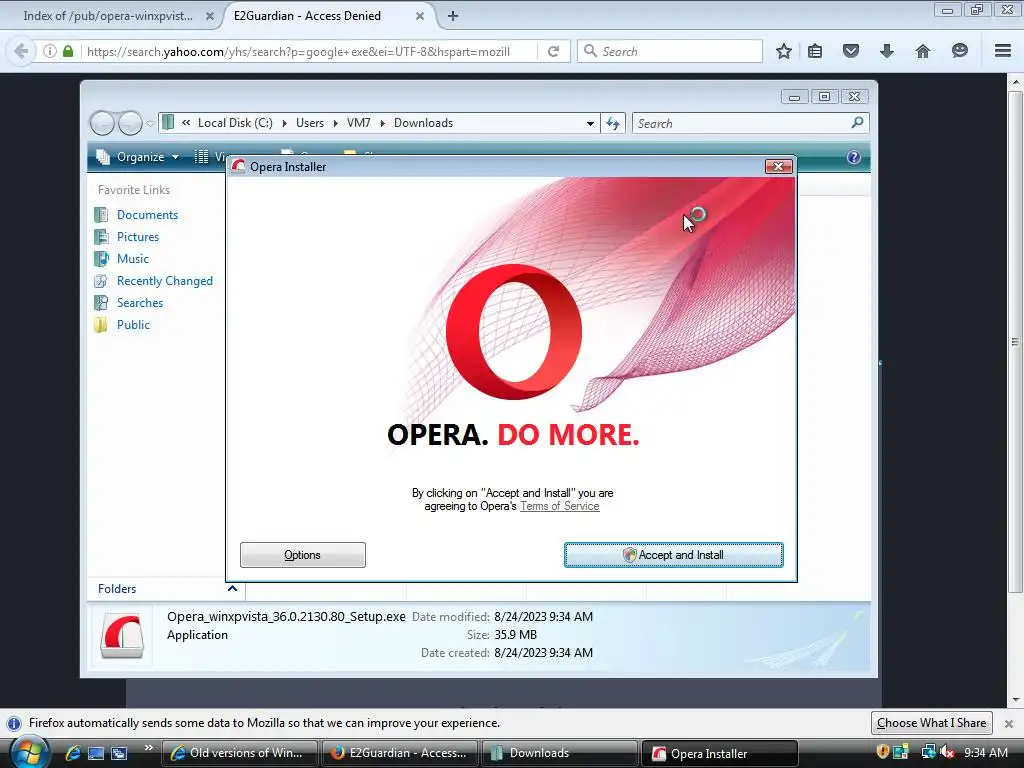Launch Internet Explorer from Quick Launch
This screenshot has height=768, width=1024.
point(72,753)
